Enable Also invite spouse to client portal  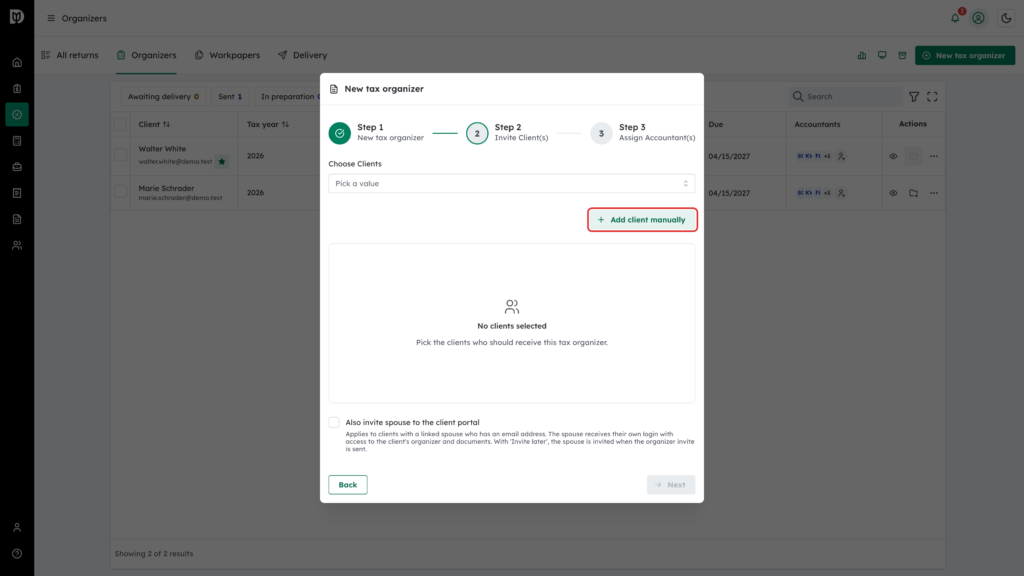(x=334, y=423)
